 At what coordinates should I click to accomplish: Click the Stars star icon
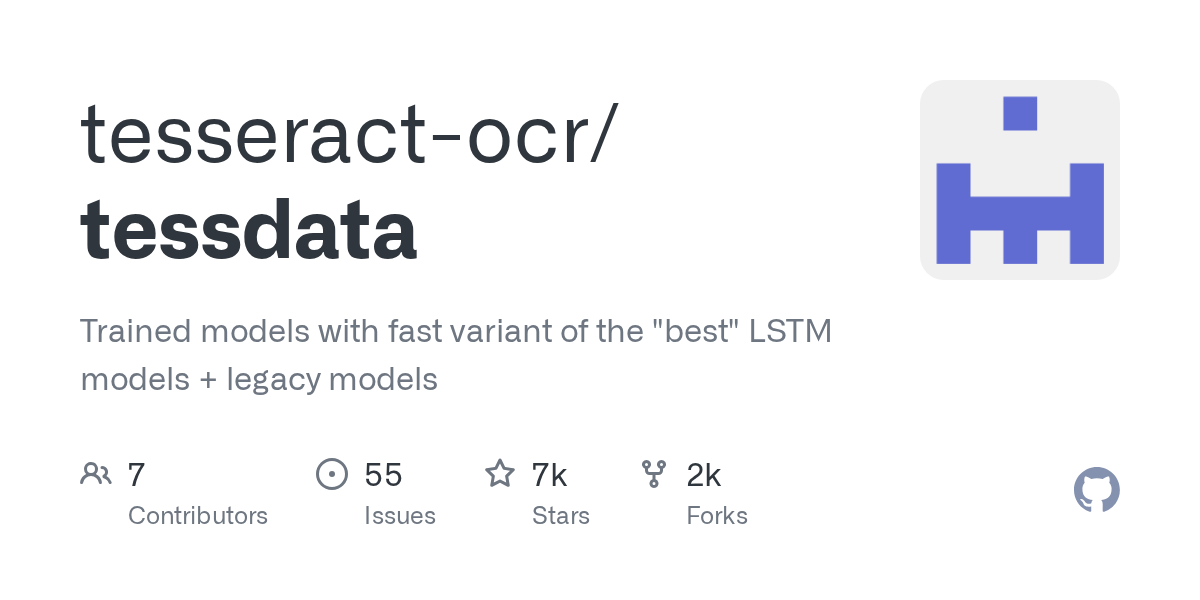click(x=499, y=473)
